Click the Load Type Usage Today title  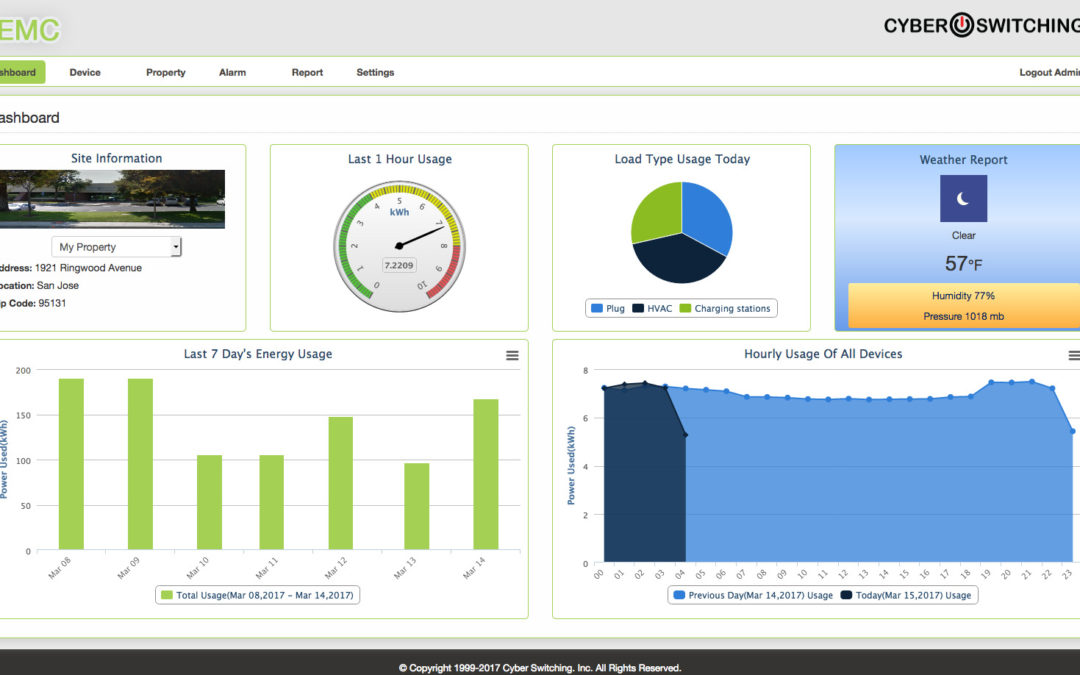coord(682,159)
